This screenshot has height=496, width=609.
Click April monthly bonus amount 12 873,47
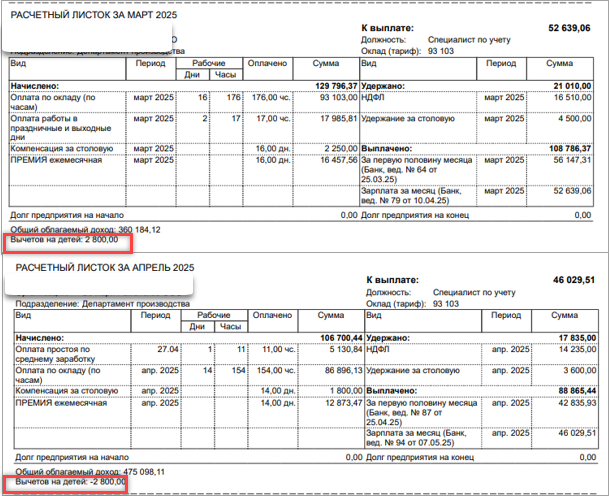[343, 403]
